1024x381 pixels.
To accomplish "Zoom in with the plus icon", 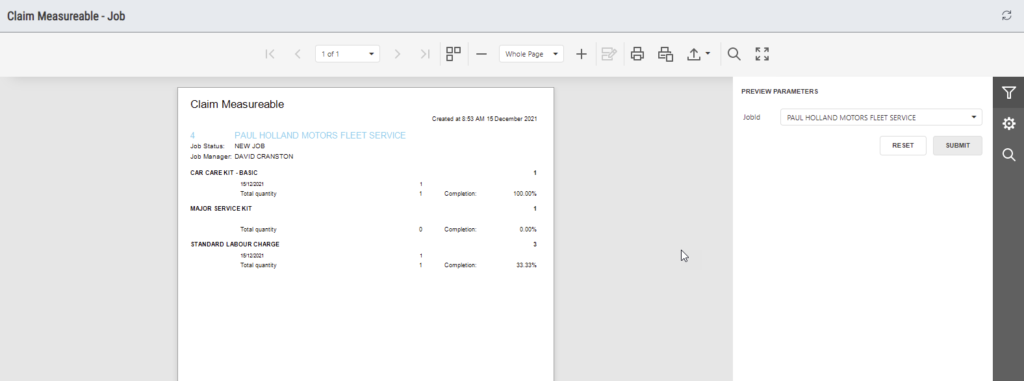I will [x=581, y=54].
